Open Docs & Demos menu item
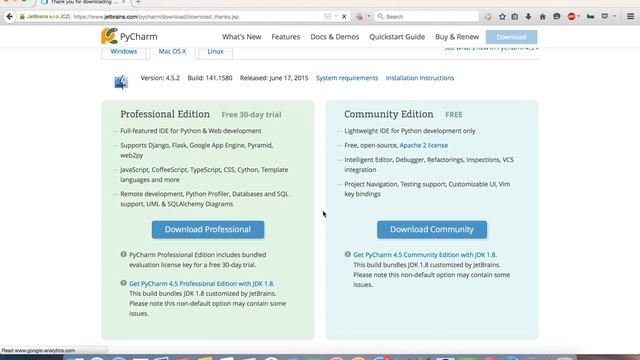The image size is (640, 360). [x=335, y=37]
